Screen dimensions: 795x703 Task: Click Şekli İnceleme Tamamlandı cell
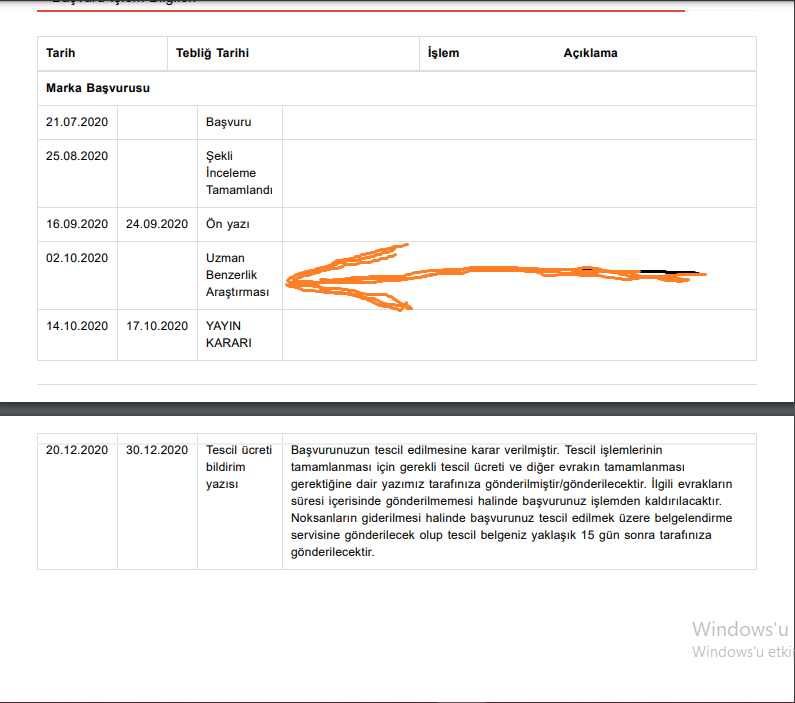point(239,173)
